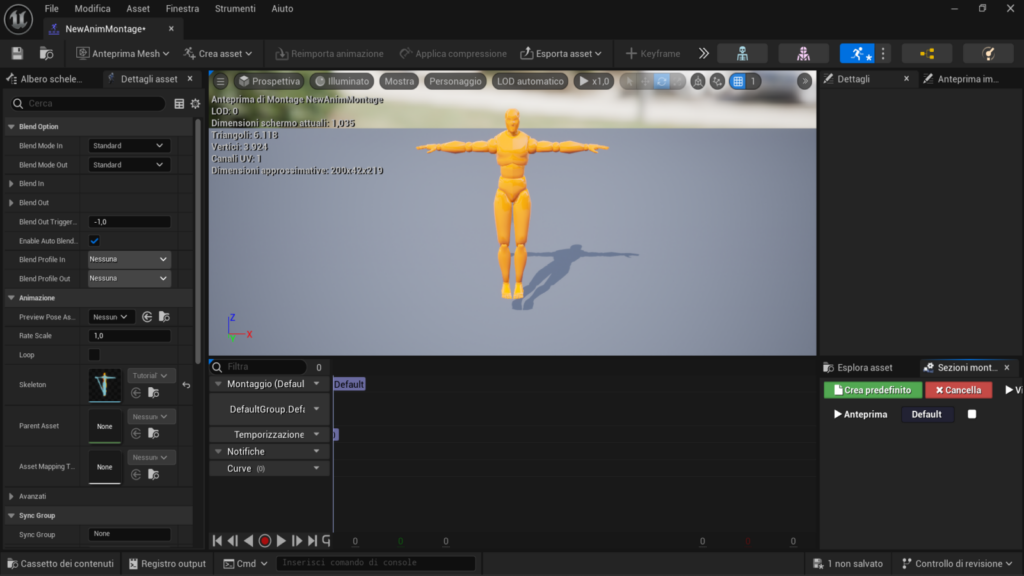
Task: Open the Finestra menu
Action: [182, 8]
